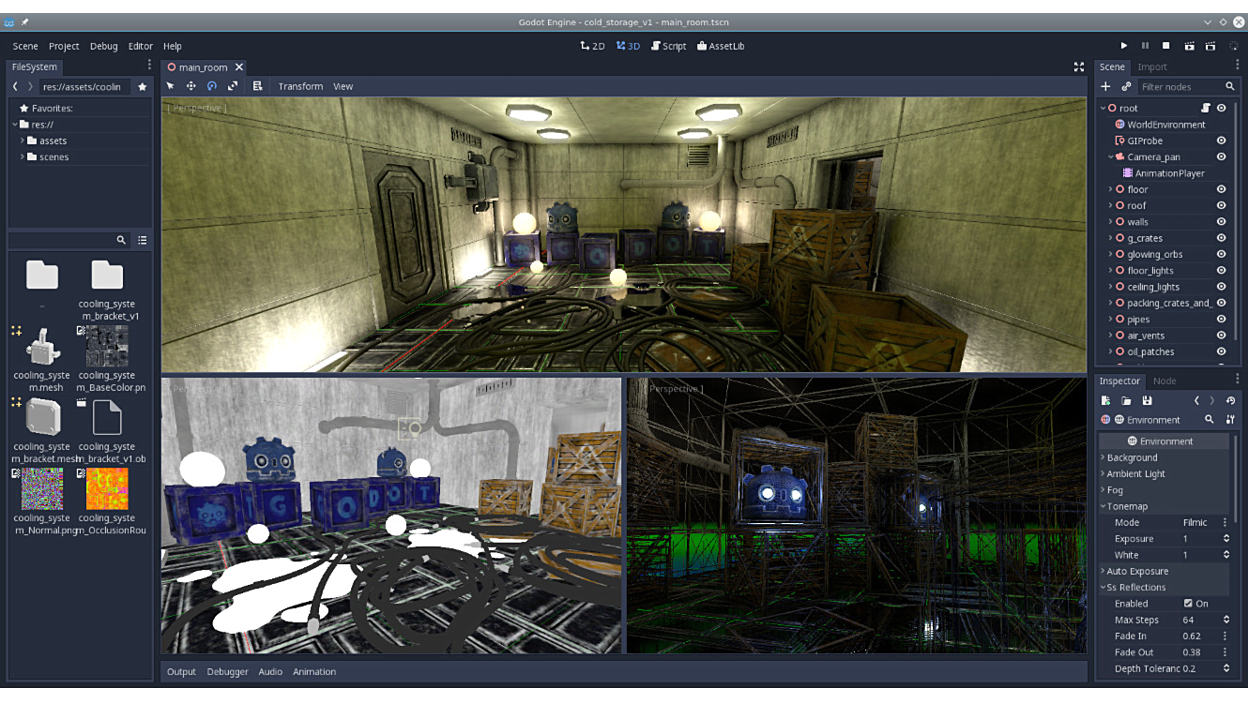Open the AssetLib workspace
This screenshot has height=702, width=1248.
click(721, 46)
